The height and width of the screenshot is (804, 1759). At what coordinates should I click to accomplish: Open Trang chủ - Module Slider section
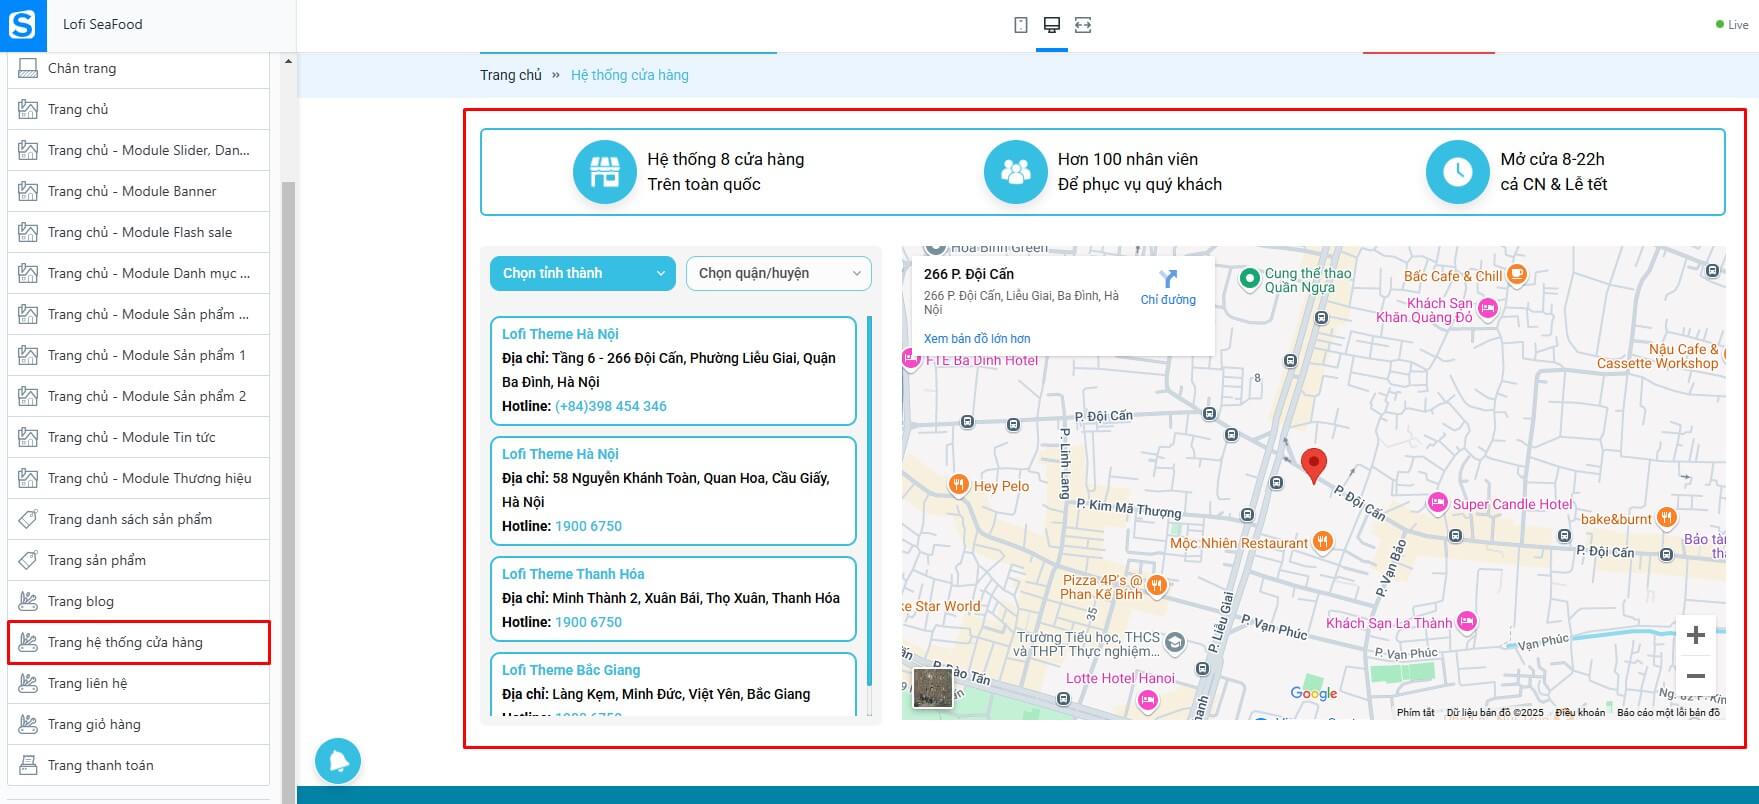pyautogui.click(x=139, y=150)
